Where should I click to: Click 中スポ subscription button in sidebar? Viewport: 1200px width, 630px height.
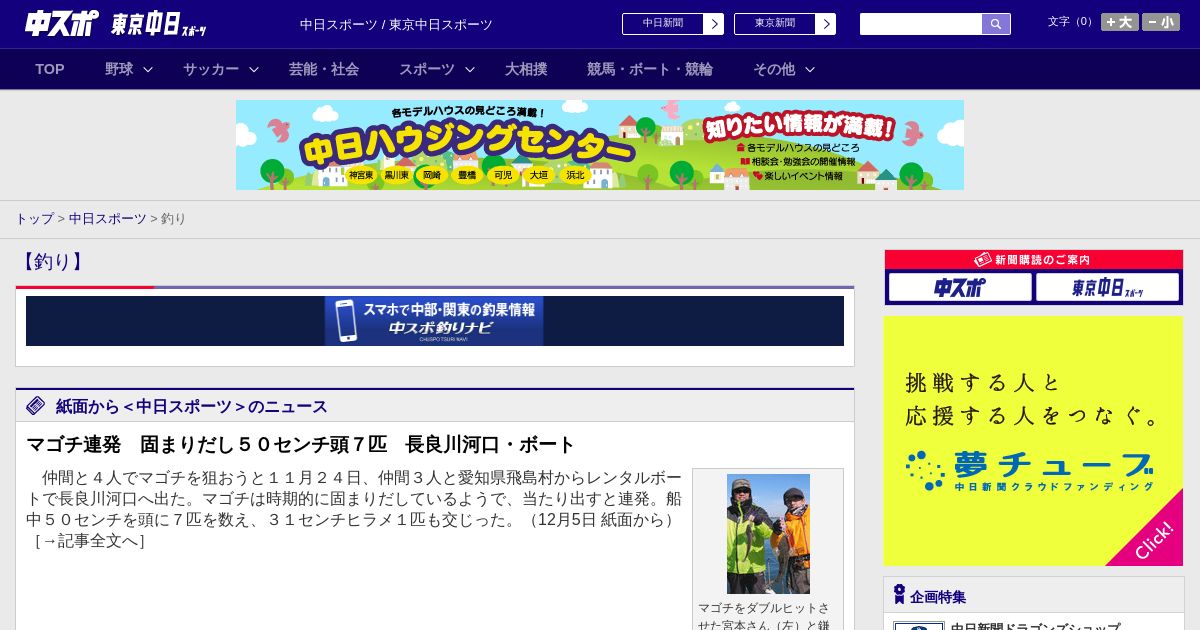[960, 288]
